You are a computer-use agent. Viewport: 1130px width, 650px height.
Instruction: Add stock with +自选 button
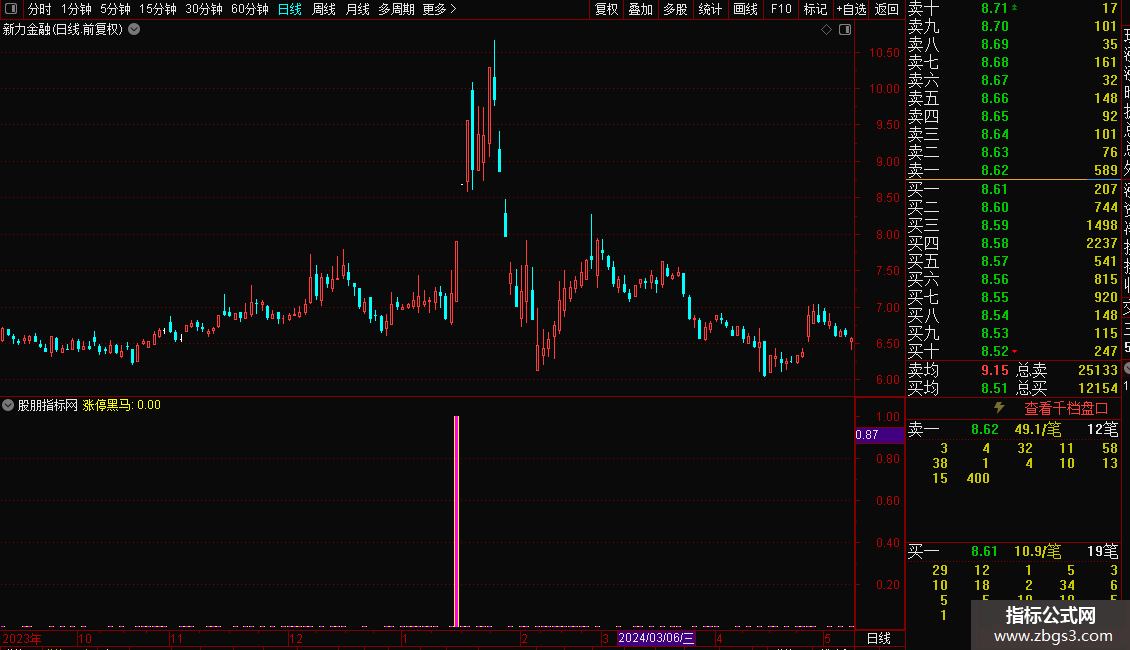(x=851, y=9)
